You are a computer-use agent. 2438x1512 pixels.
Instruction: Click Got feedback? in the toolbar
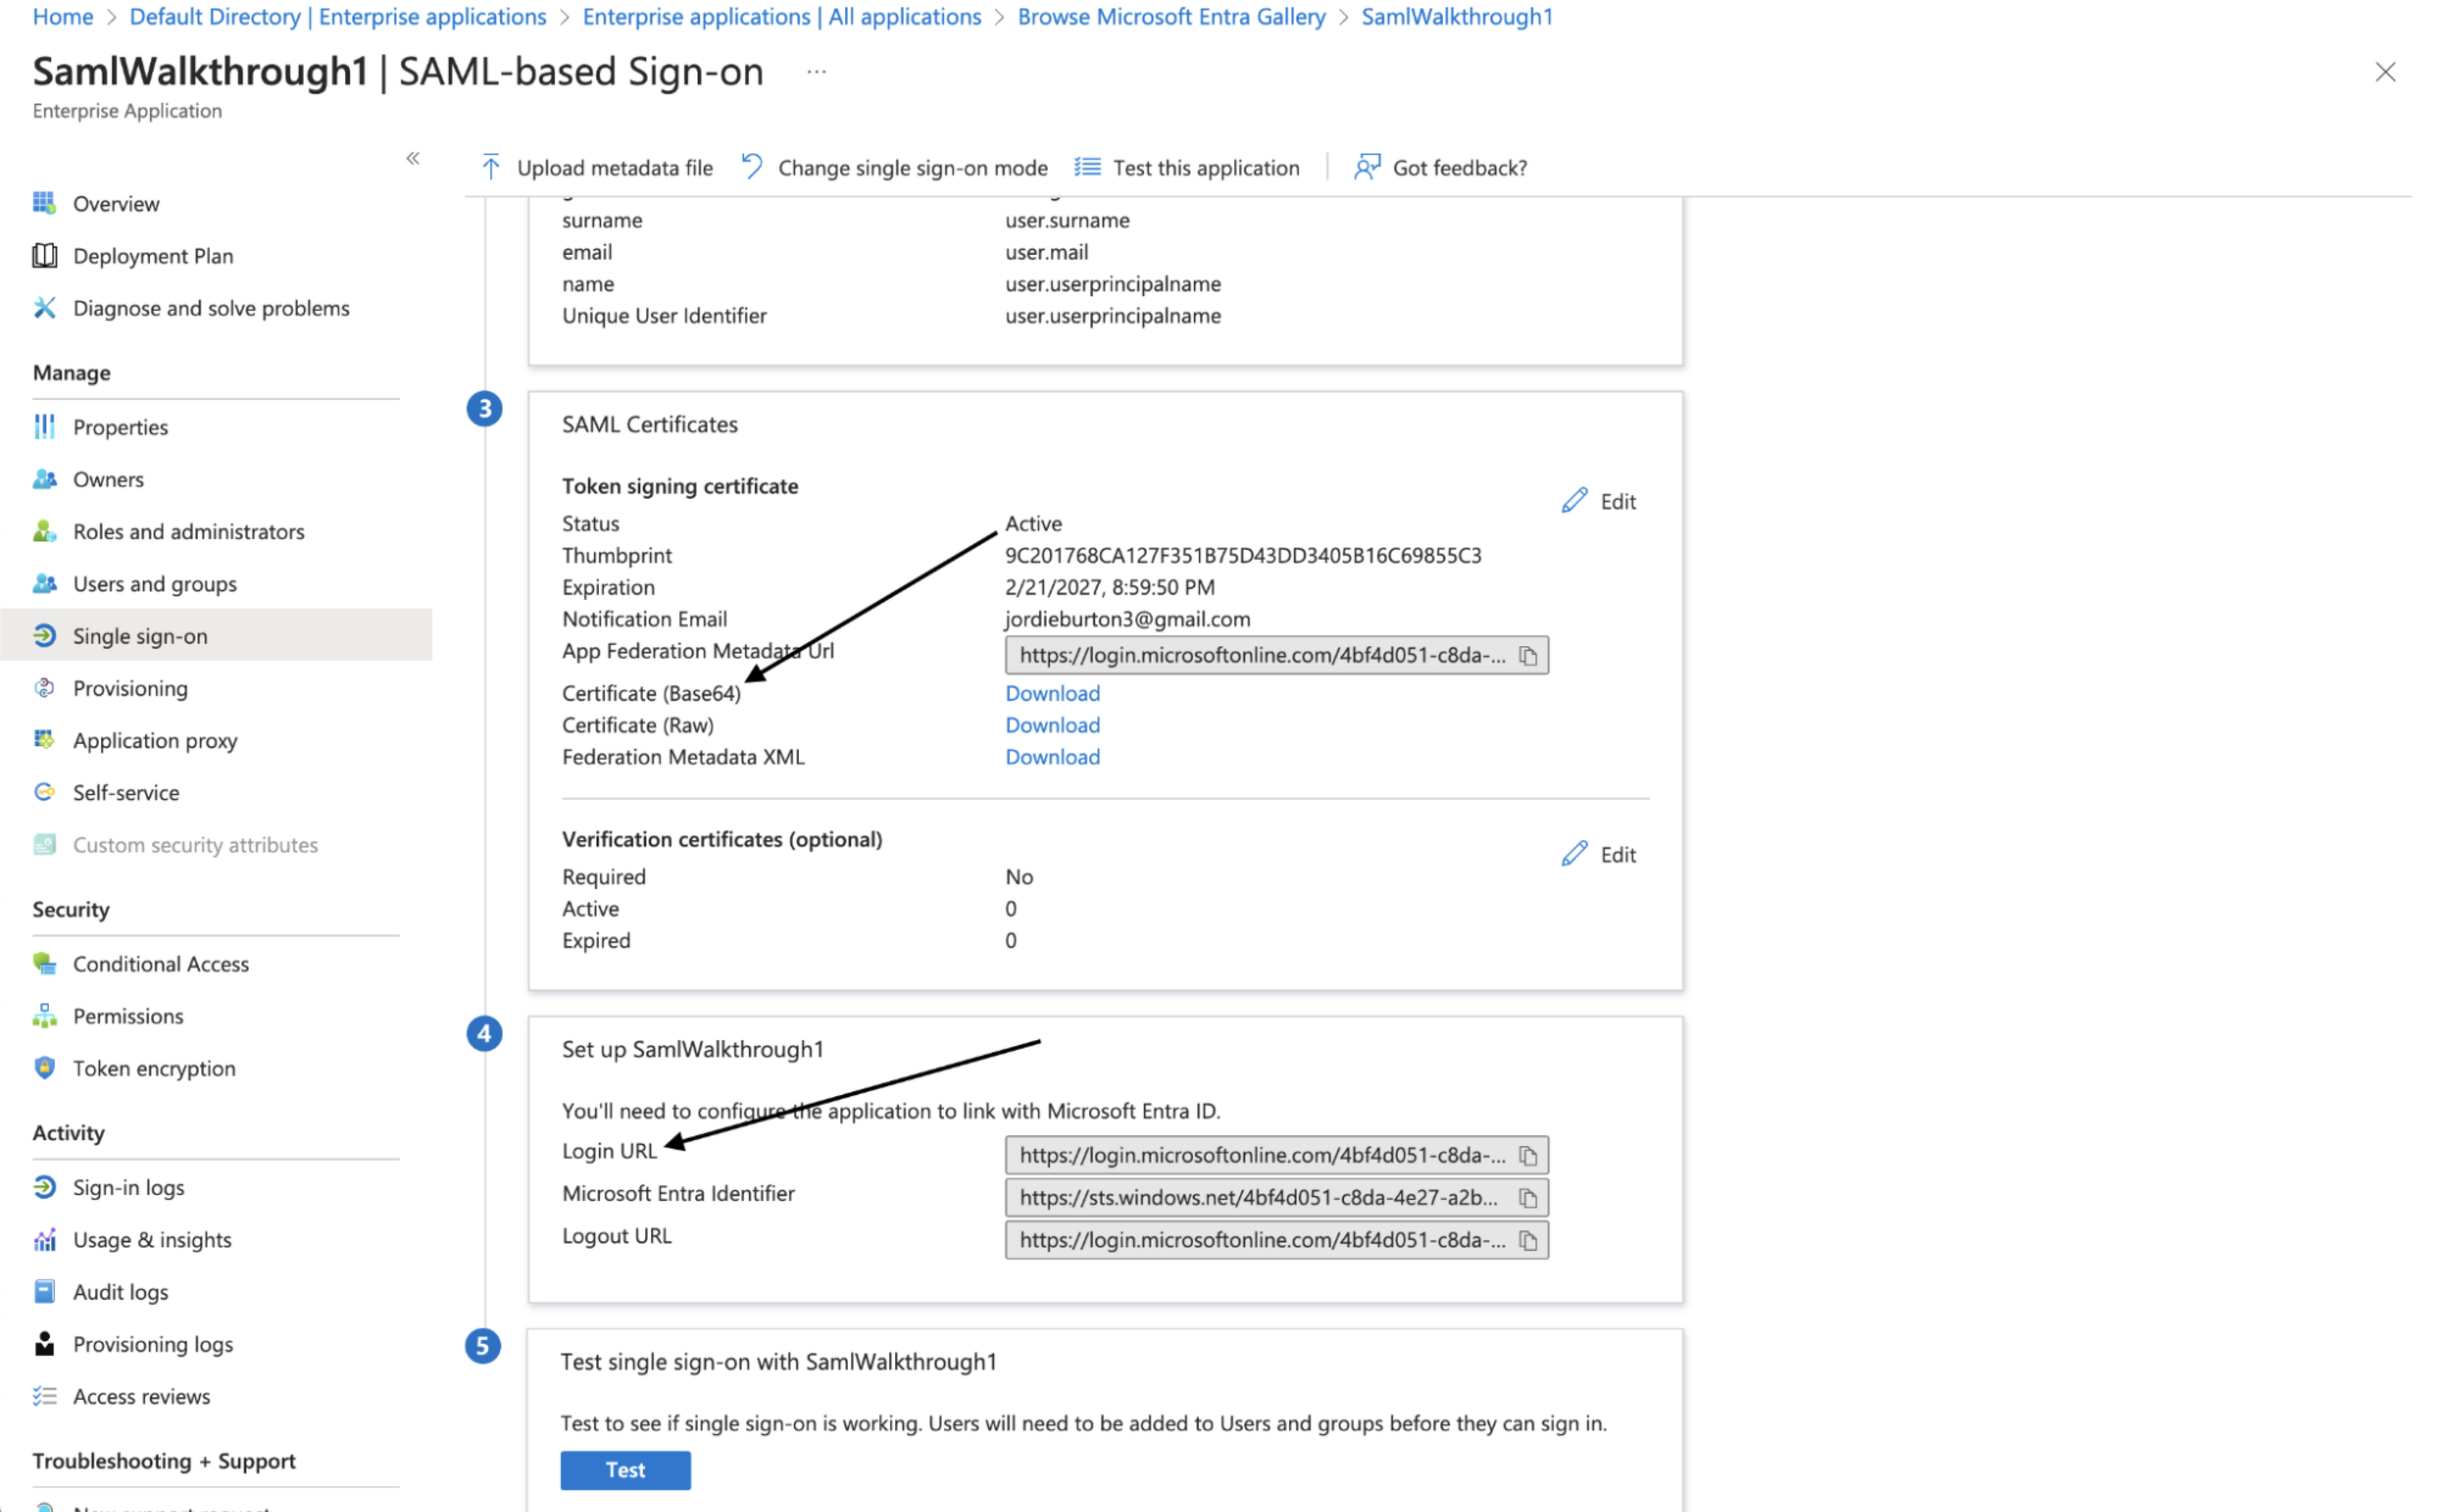1441,168
